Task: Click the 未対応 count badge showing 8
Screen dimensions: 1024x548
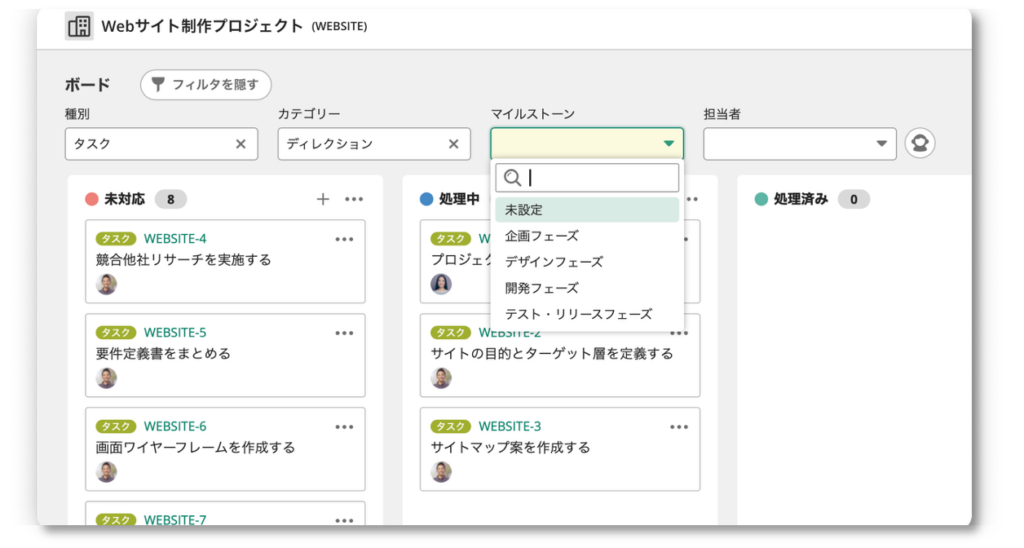Action: pyautogui.click(x=170, y=199)
